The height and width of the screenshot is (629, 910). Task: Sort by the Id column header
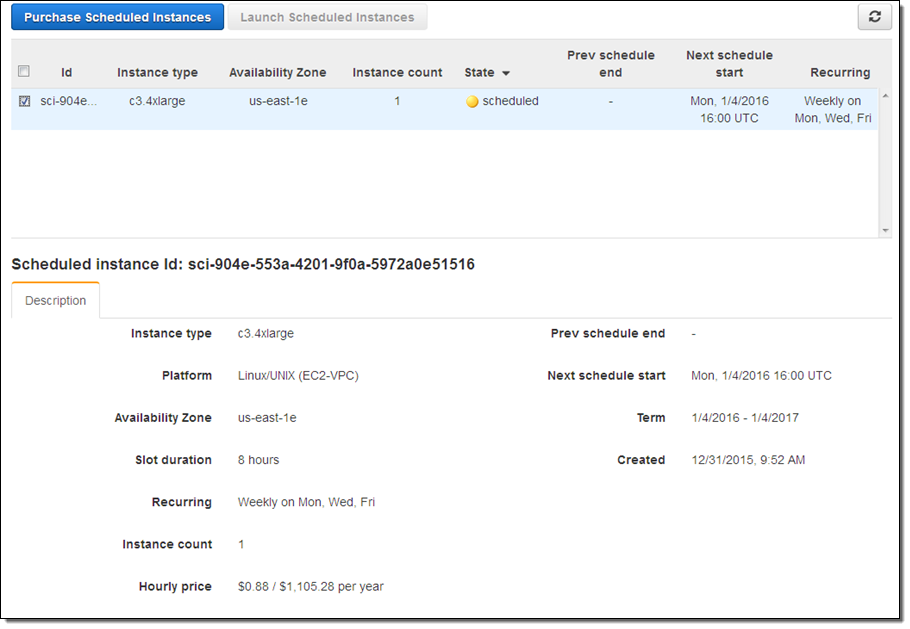[66, 73]
